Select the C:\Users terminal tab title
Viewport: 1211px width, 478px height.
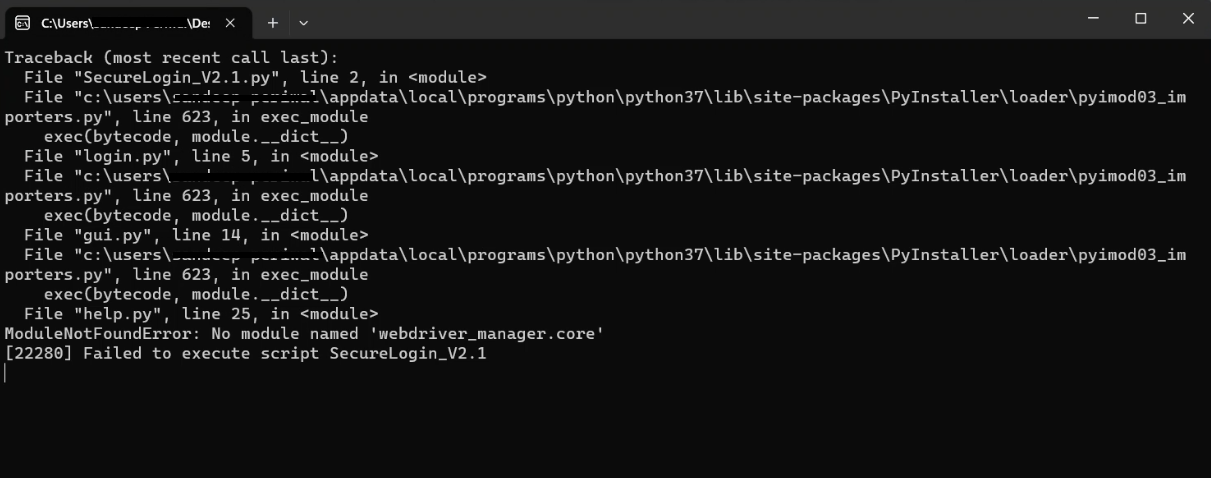125,22
